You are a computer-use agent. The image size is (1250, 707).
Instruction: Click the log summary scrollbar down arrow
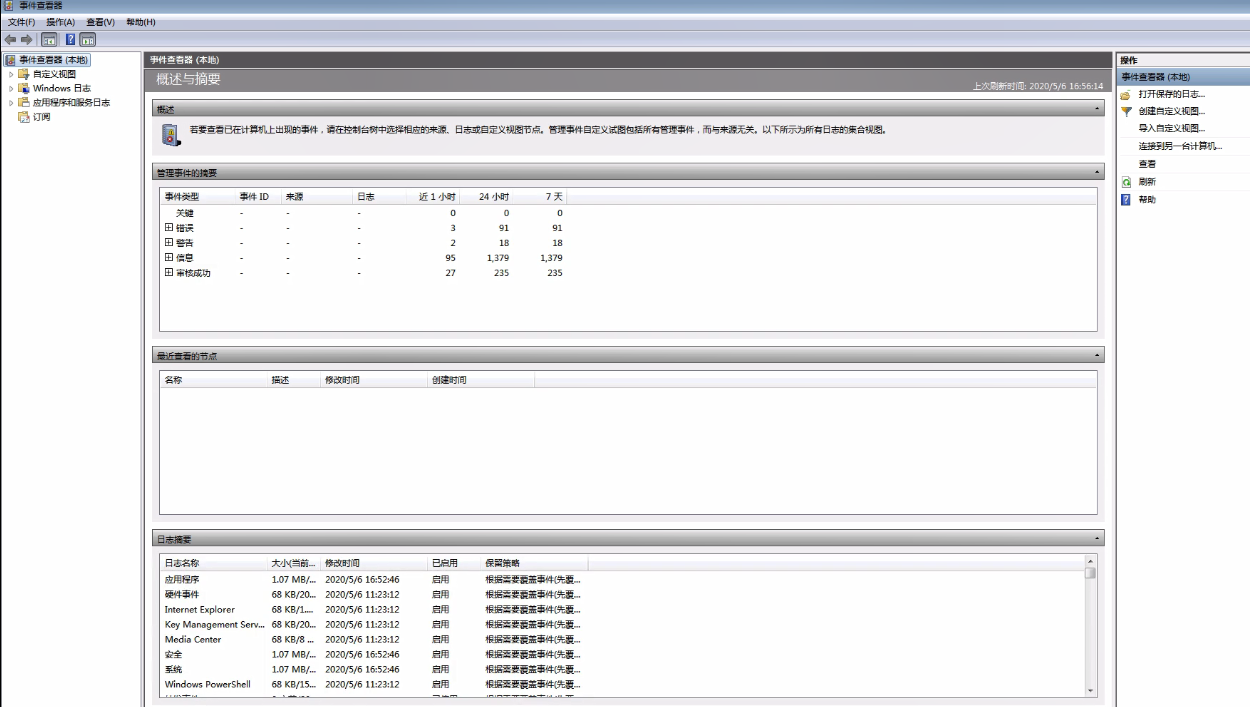point(1091,690)
